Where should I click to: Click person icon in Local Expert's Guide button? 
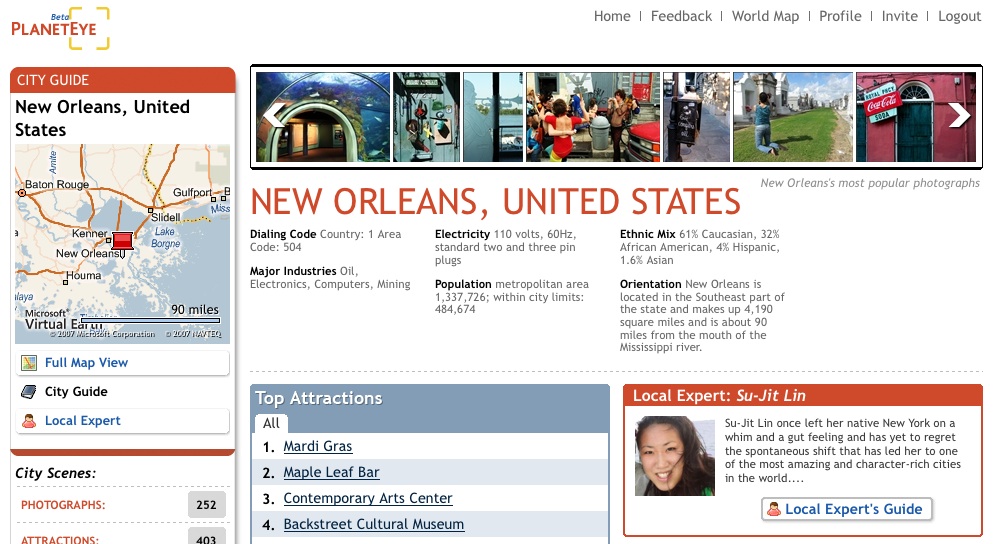[774, 509]
